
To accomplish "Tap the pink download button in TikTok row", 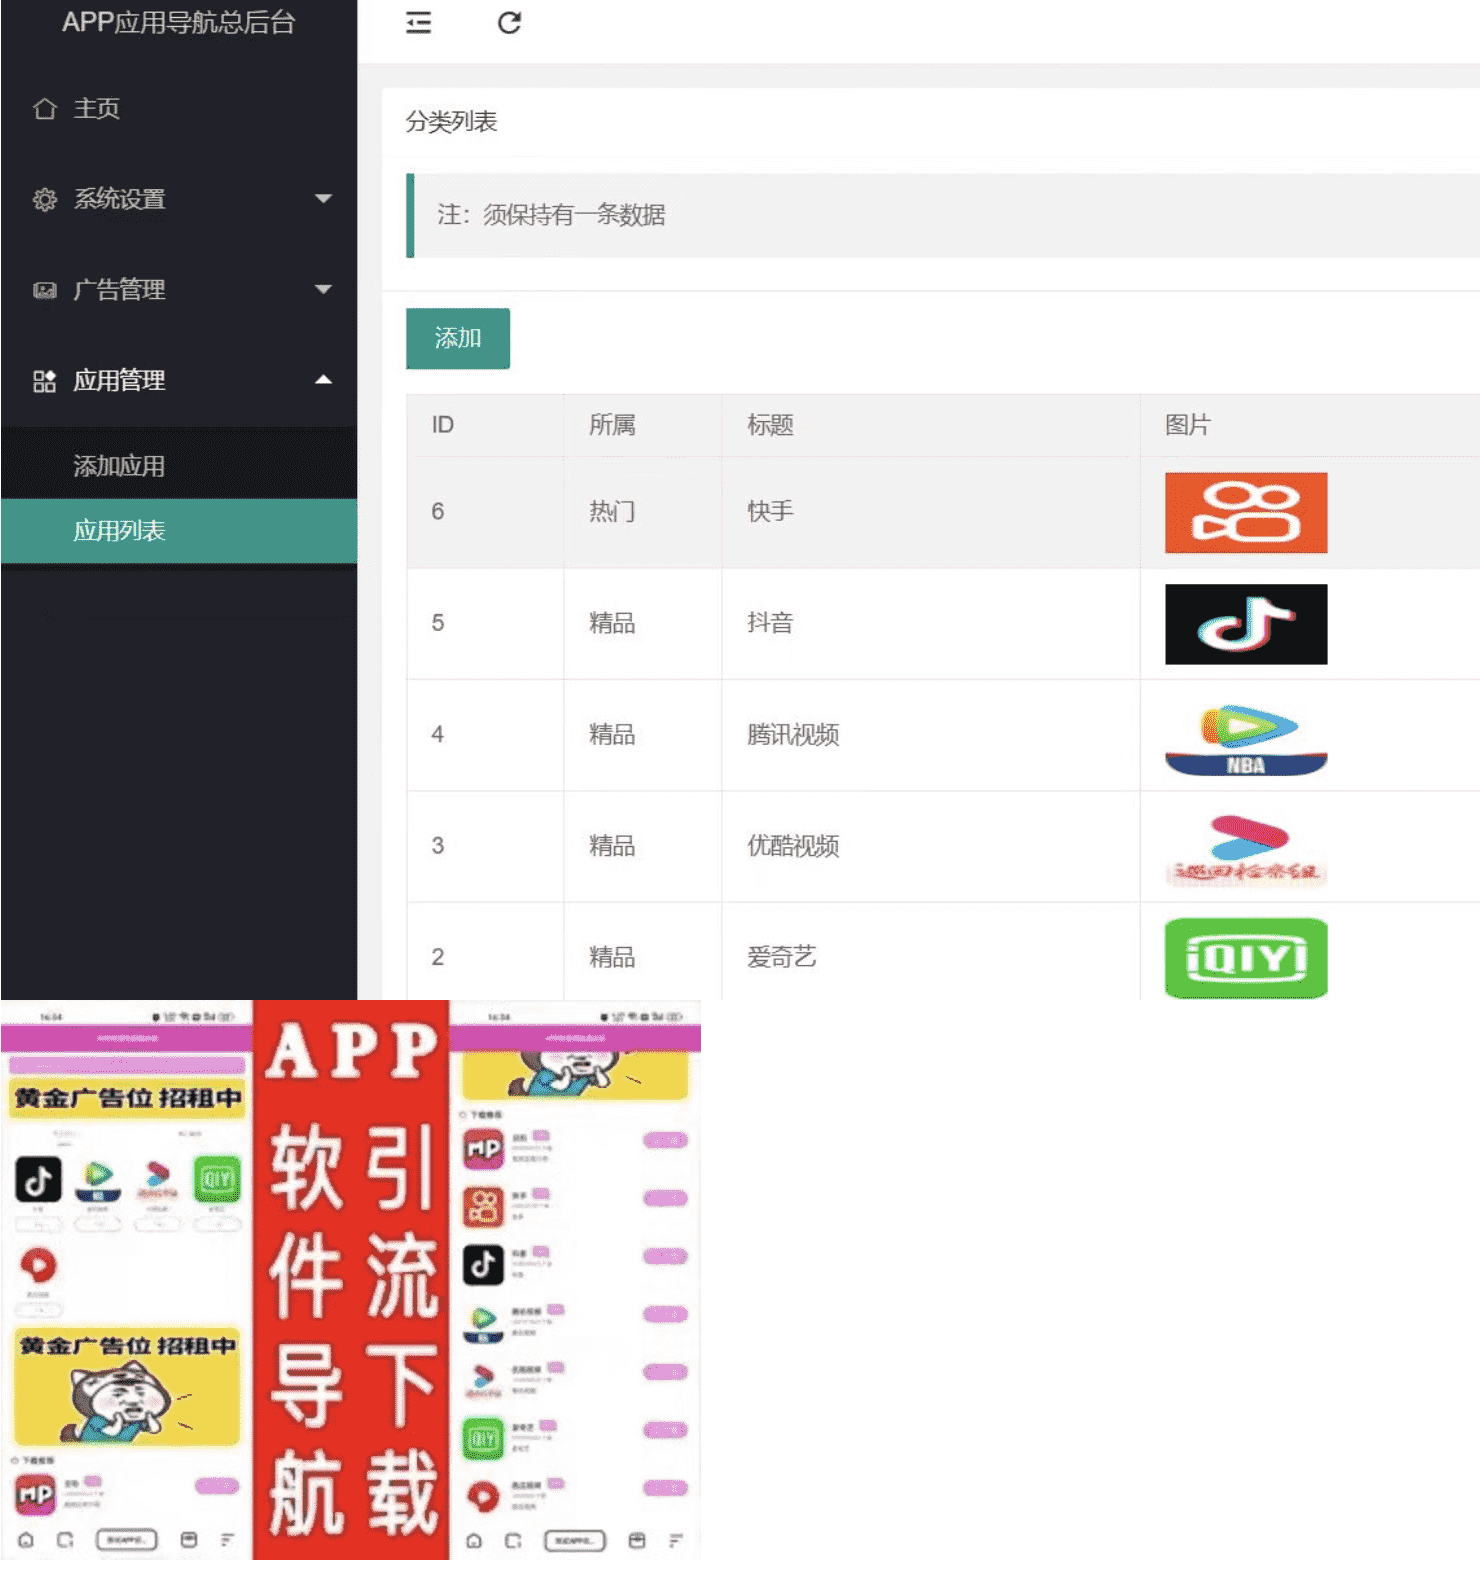I will coord(665,1256).
